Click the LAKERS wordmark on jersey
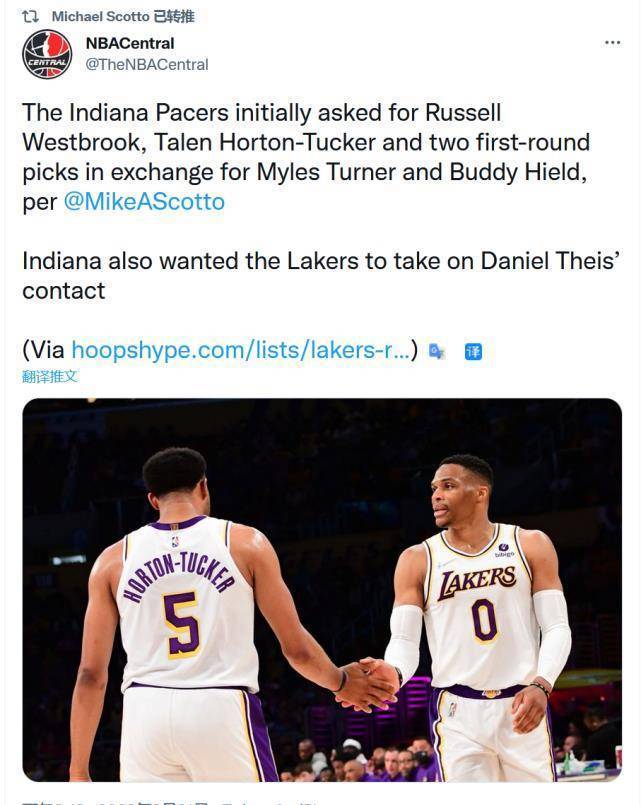 point(477,582)
